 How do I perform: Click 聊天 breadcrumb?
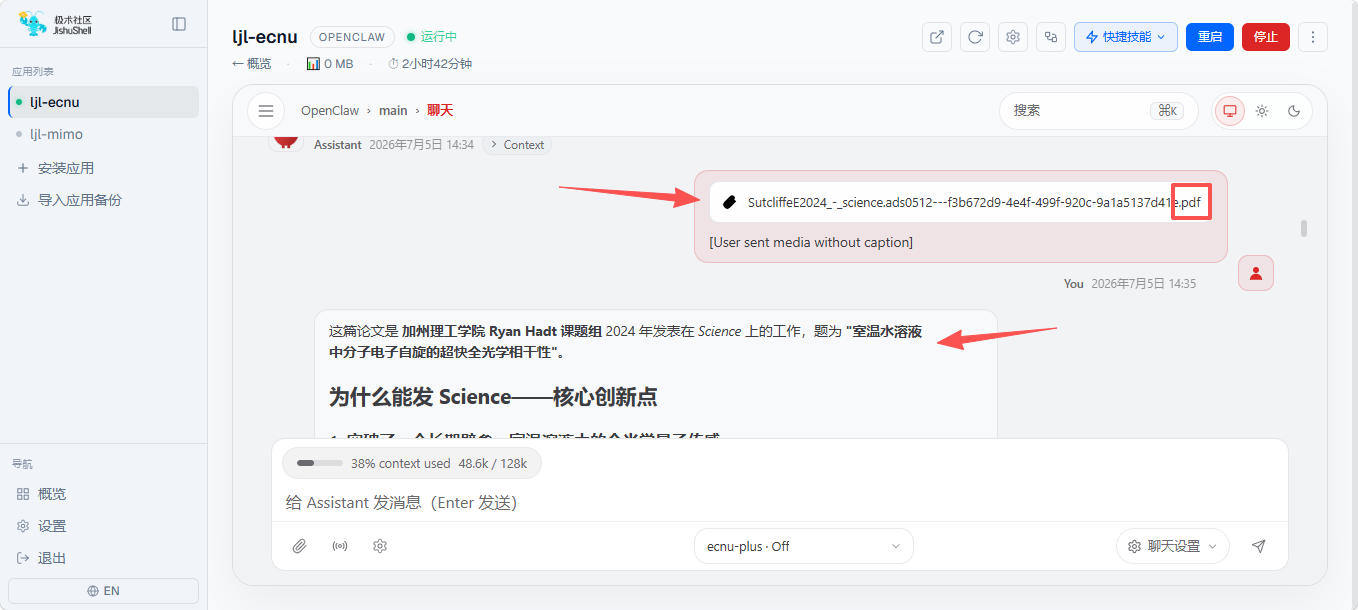tap(440, 111)
